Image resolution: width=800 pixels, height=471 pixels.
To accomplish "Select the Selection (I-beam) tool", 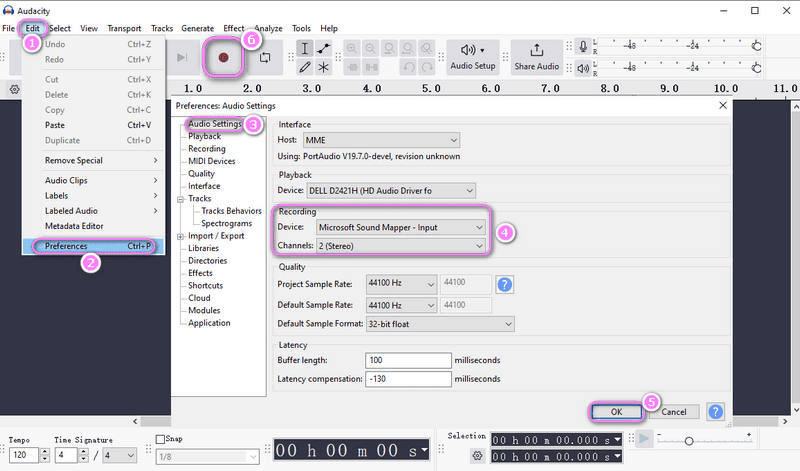I will point(306,49).
